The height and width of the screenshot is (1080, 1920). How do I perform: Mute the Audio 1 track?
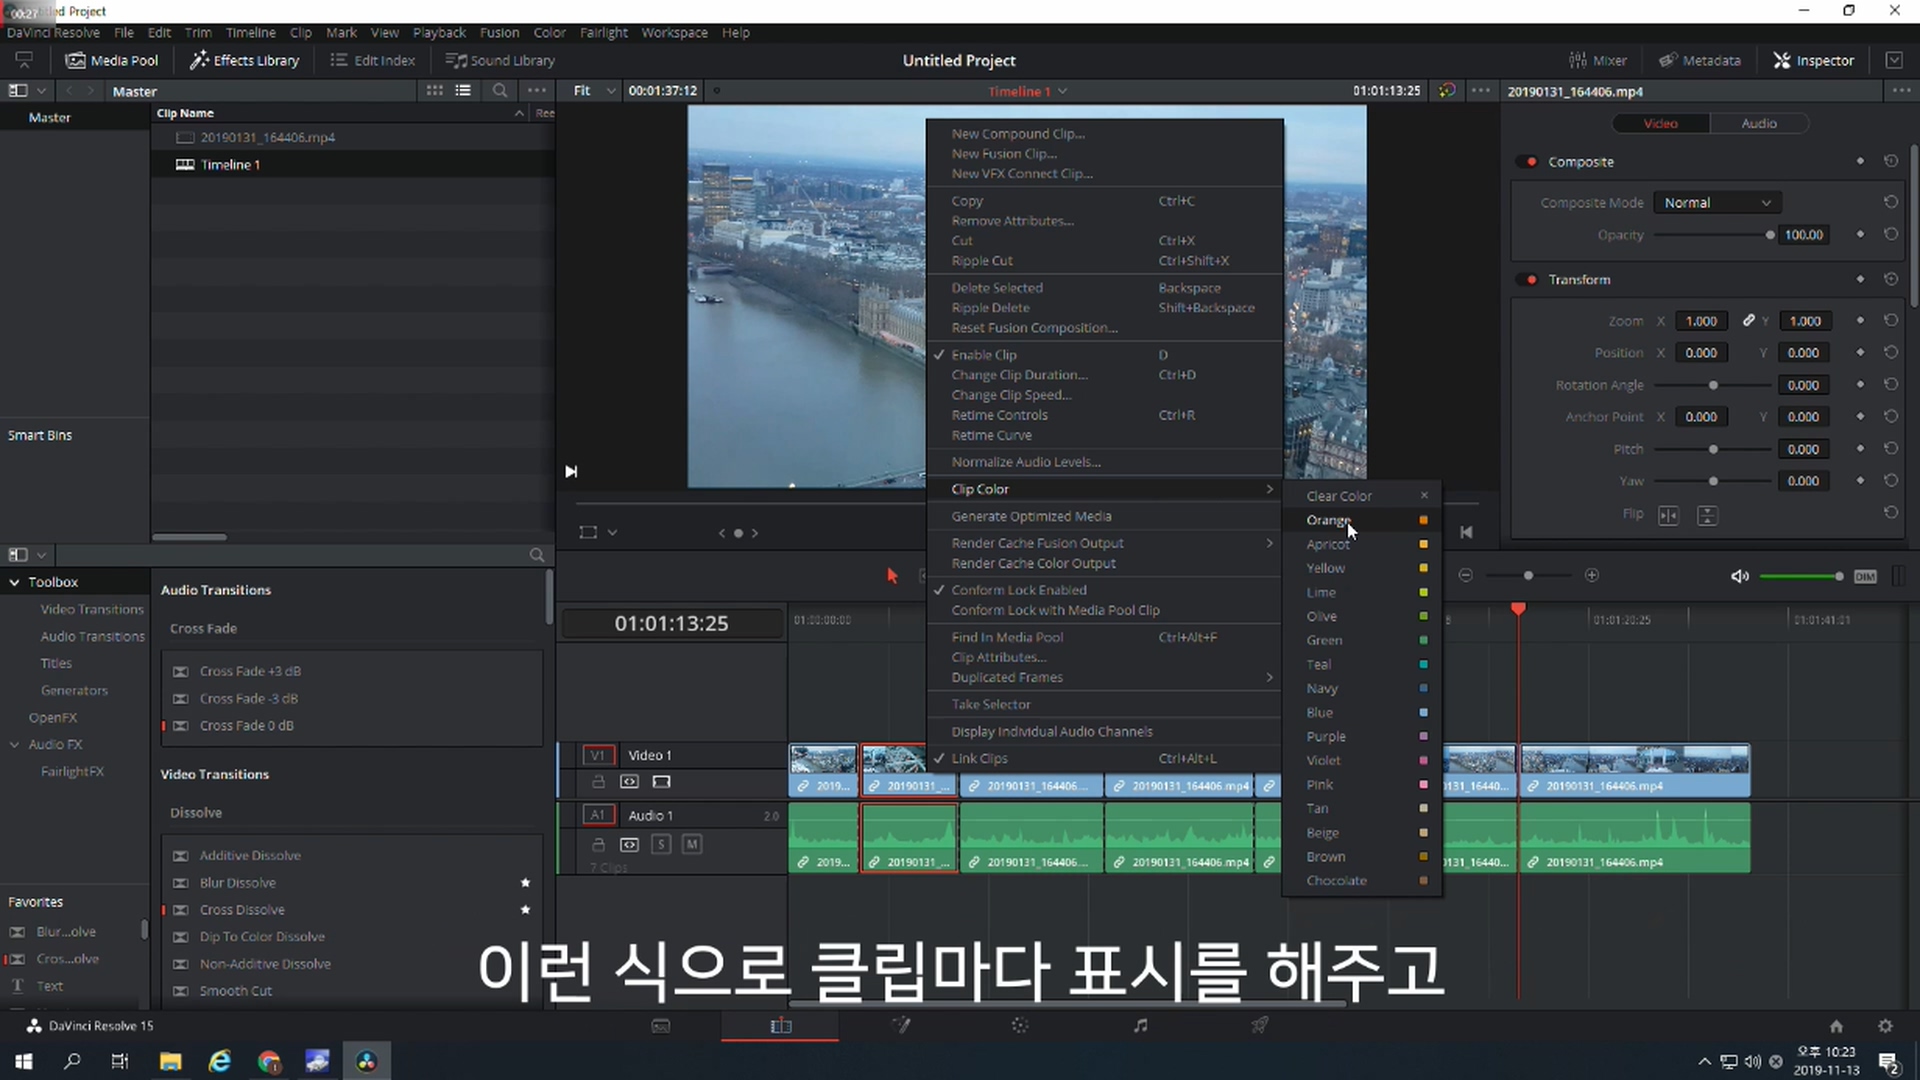click(x=691, y=844)
